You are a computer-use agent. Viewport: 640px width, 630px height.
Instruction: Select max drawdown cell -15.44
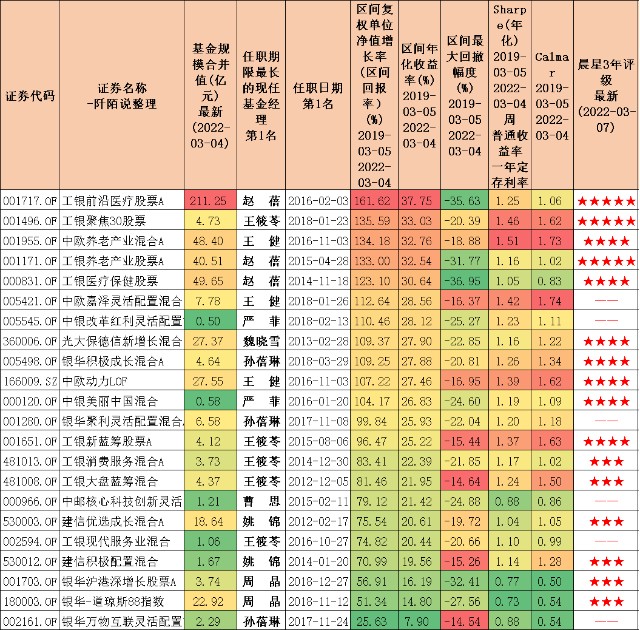click(465, 441)
